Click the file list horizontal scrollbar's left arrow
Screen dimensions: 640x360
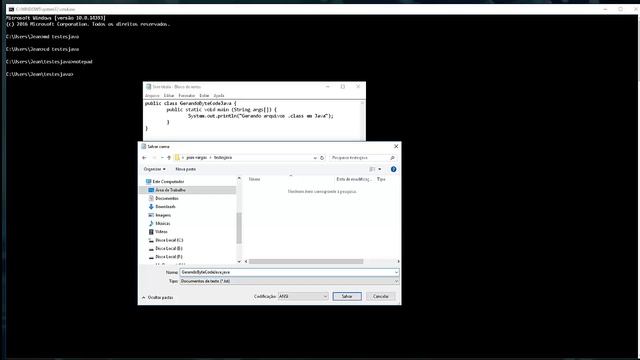click(246, 262)
